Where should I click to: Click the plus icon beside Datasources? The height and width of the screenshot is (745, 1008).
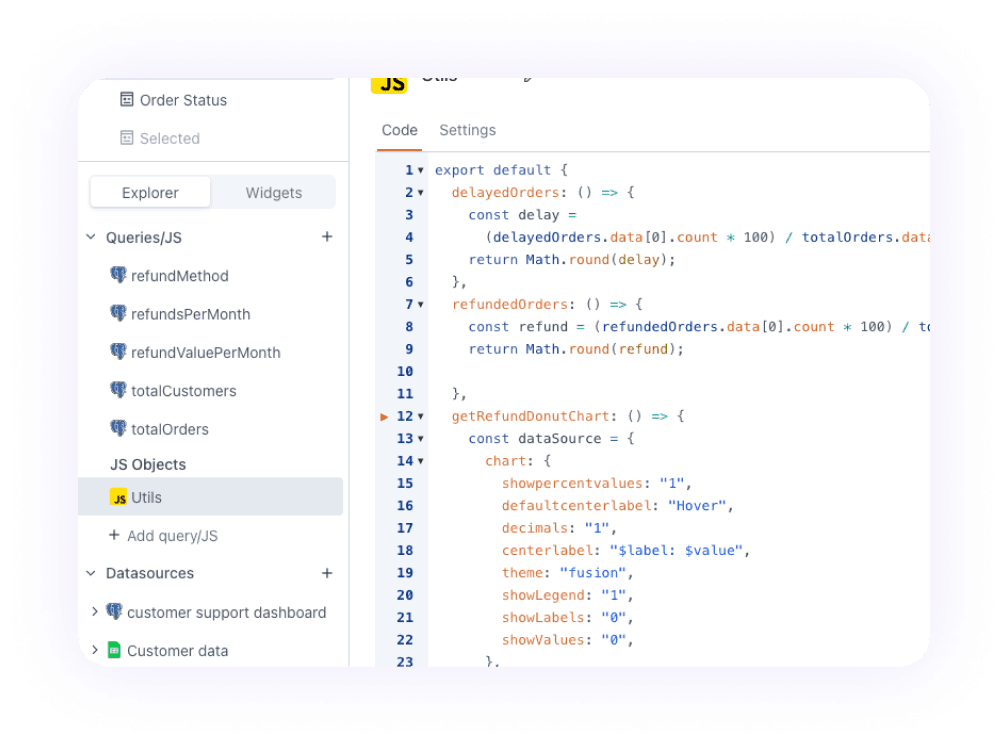pos(327,573)
